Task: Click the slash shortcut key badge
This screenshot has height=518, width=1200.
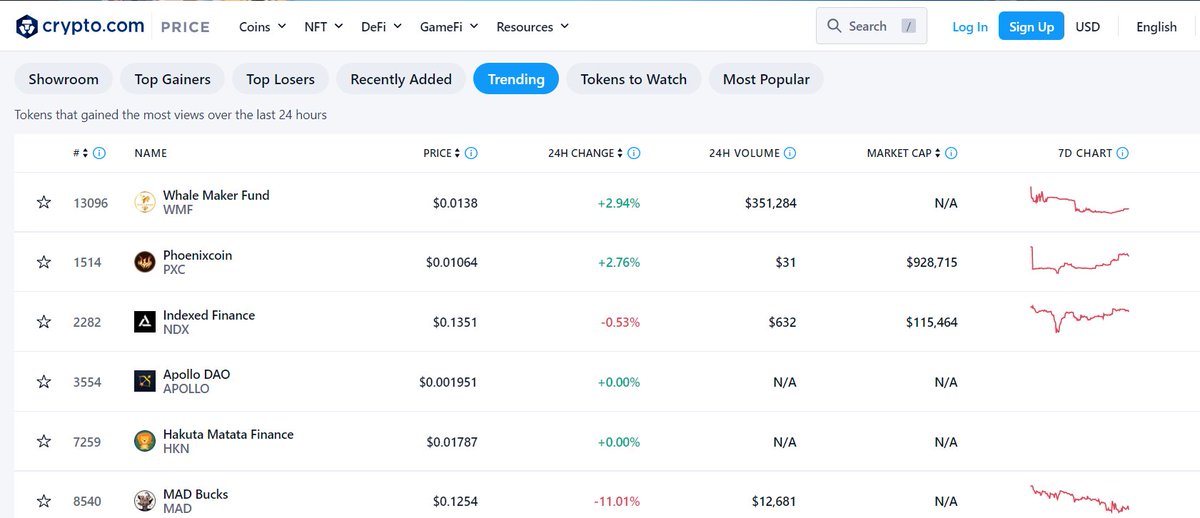Action: [908, 27]
